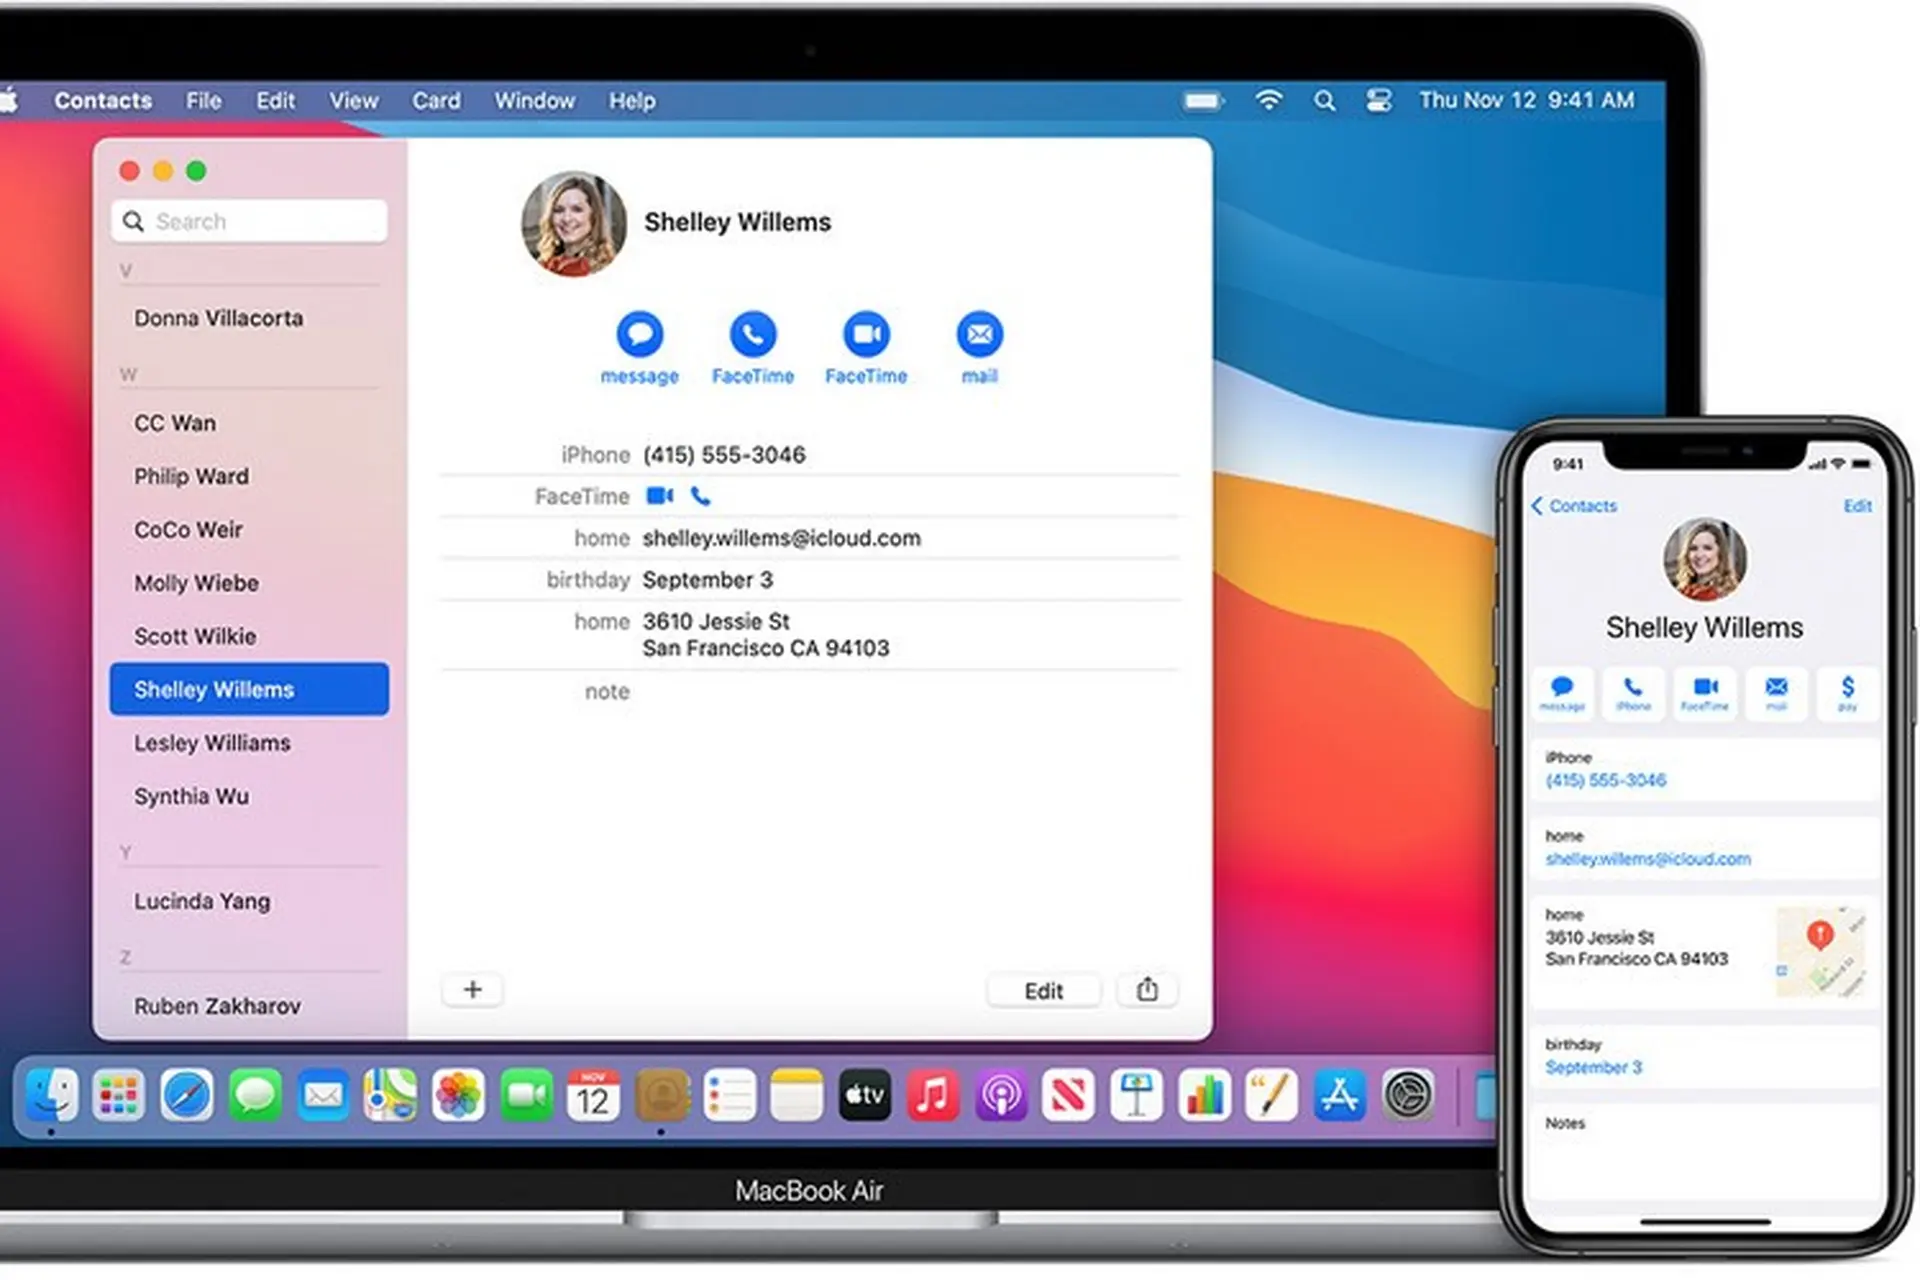Open Safari from the Dock
The width and height of the screenshot is (1920, 1280).
[x=187, y=1095]
